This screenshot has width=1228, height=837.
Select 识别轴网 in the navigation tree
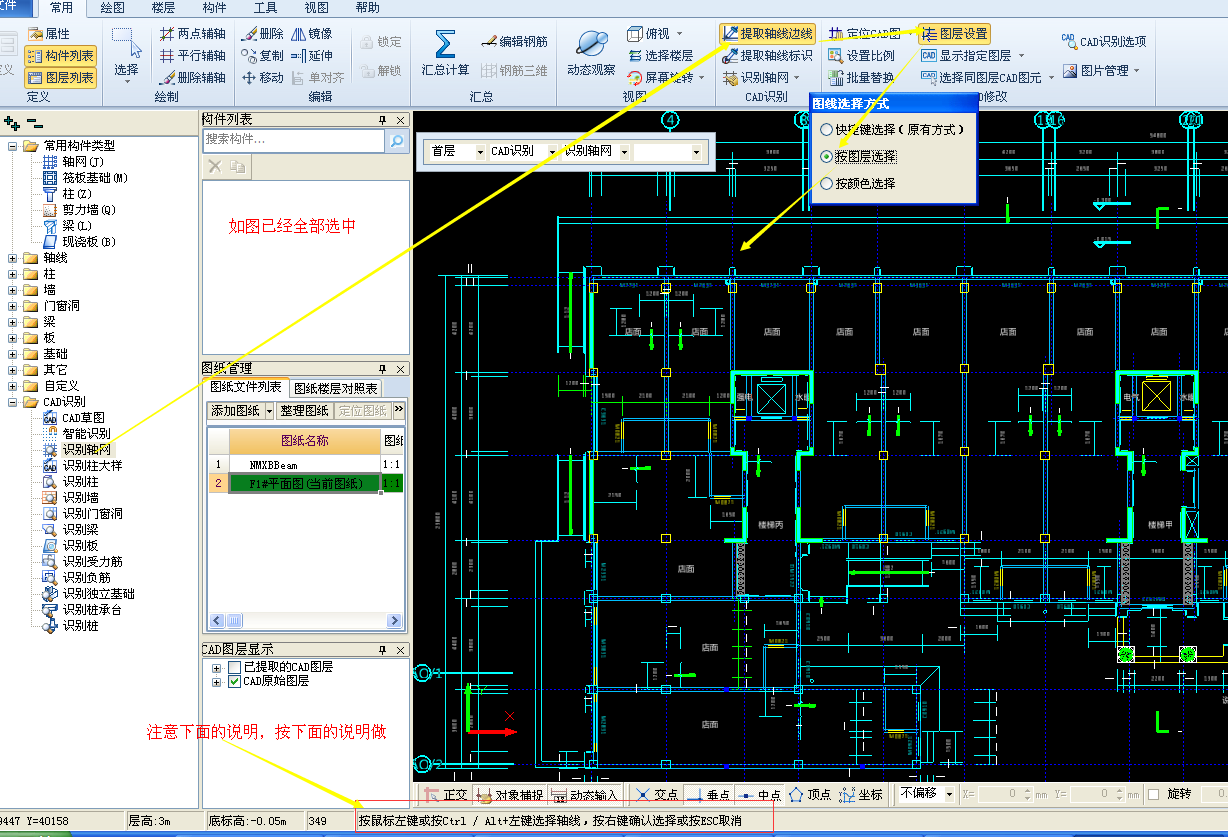pyautogui.click(x=86, y=449)
